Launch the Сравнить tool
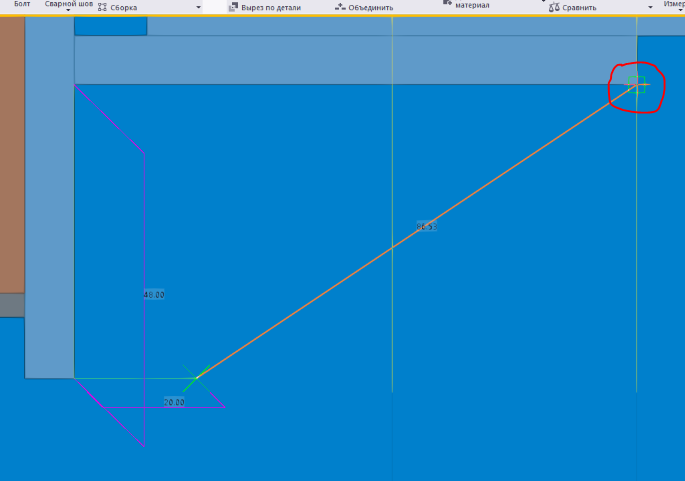The image size is (685, 481). (x=572, y=7)
